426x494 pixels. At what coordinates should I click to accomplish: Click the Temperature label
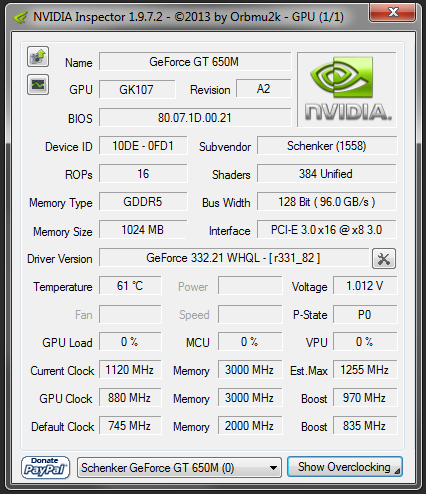pos(63,287)
